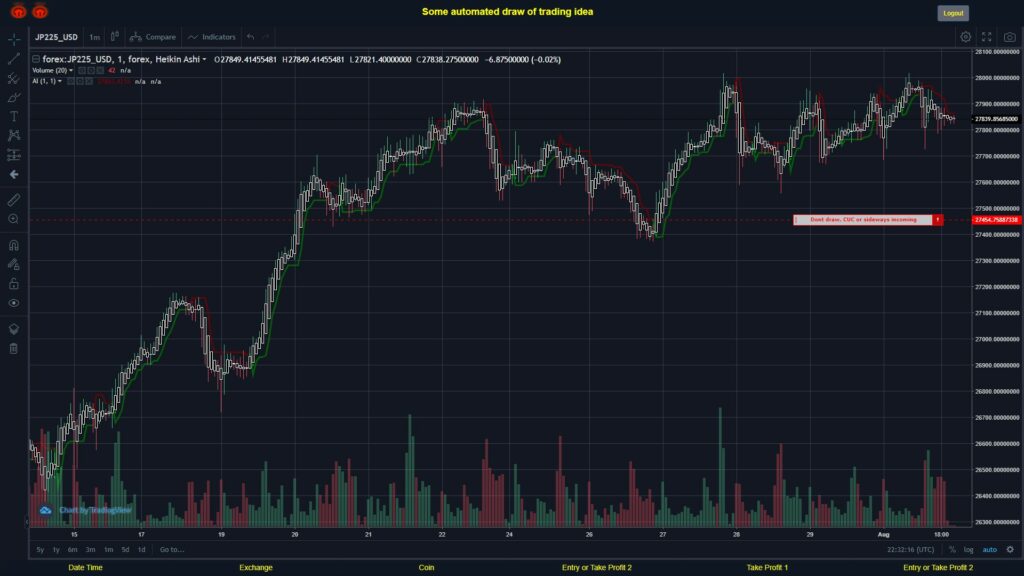
Task: Click the Compare symbols button
Action: [x=153, y=37]
